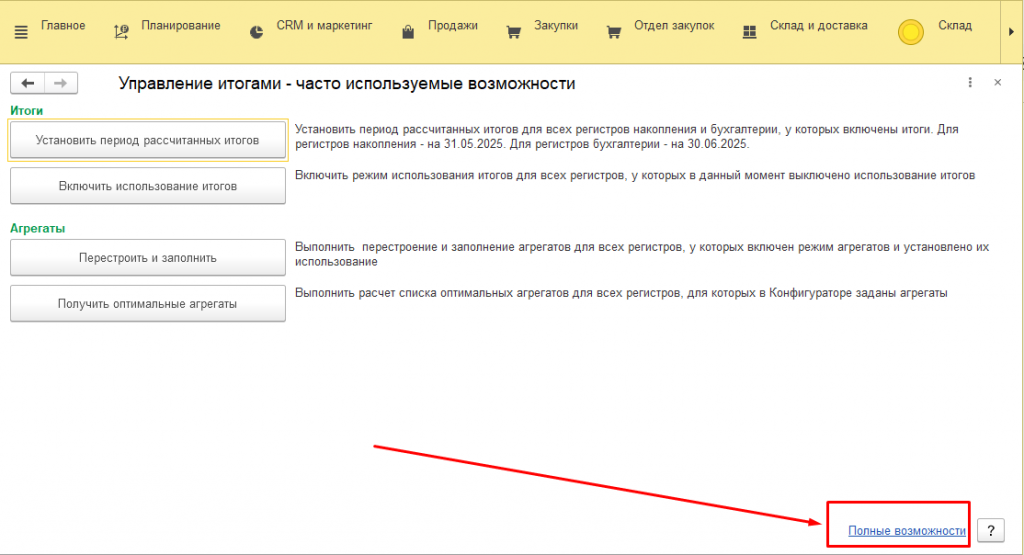Click Получить оптимальные агрегаты button

click(x=148, y=304)
